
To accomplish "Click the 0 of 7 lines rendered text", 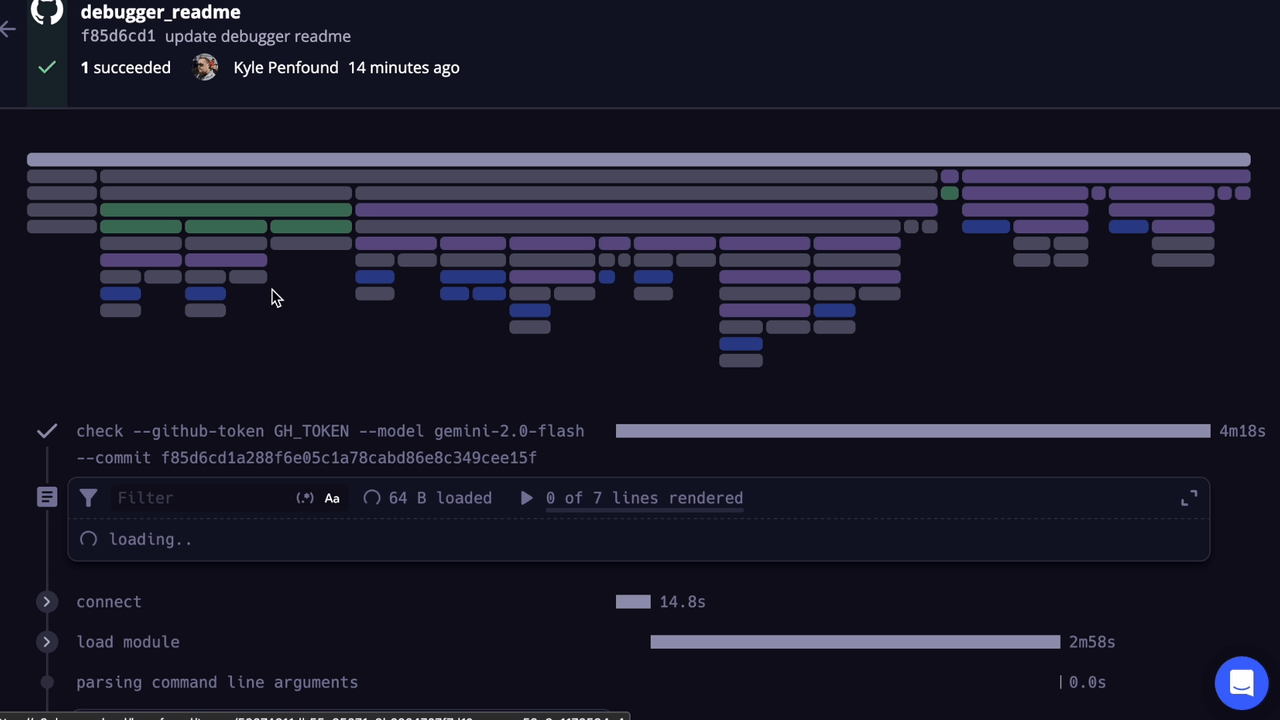I will tap(644, 498).
